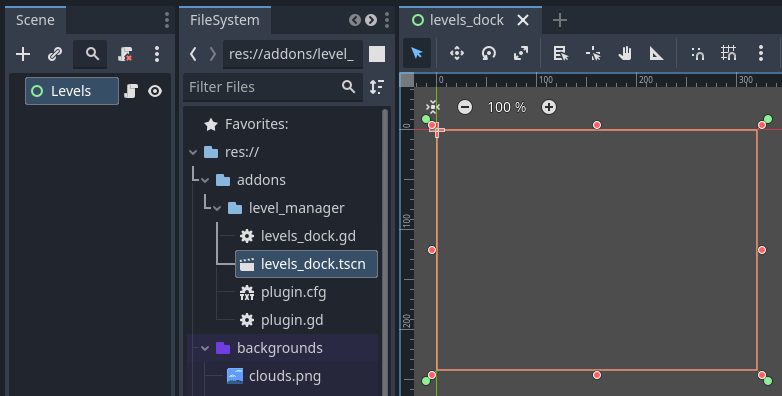Toggle FileSystem split view mode

coord(377,54)
